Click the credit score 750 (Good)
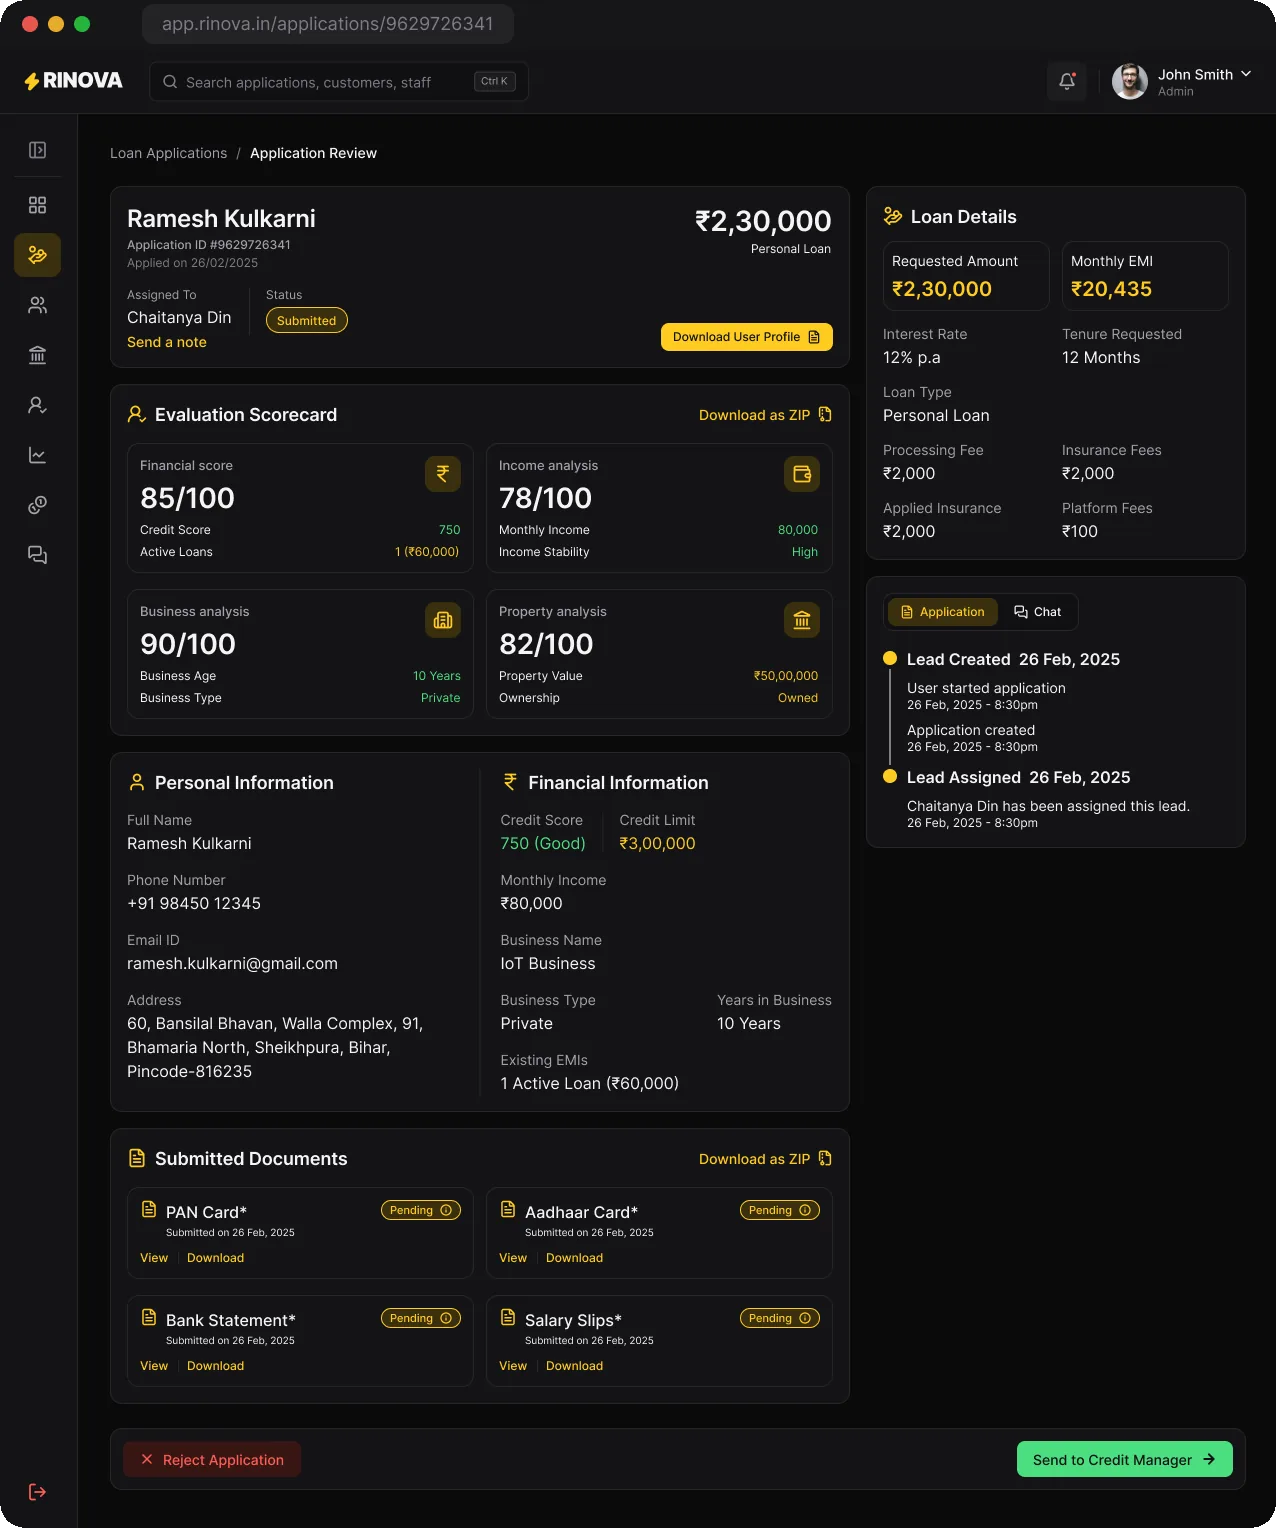This screenshot has height=1528, width=1276. 543,844
